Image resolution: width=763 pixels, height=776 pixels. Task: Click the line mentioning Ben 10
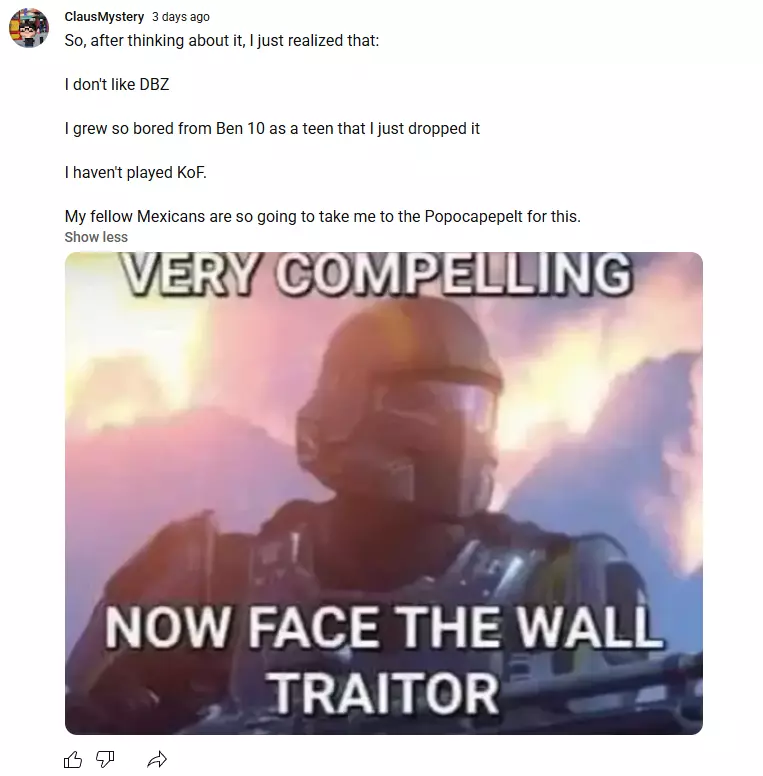coord(272,129)
